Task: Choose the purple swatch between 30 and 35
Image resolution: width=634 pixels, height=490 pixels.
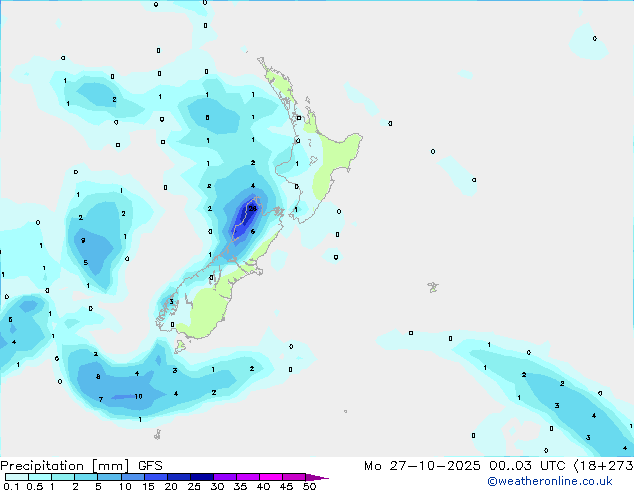Action: pos(224,477)
